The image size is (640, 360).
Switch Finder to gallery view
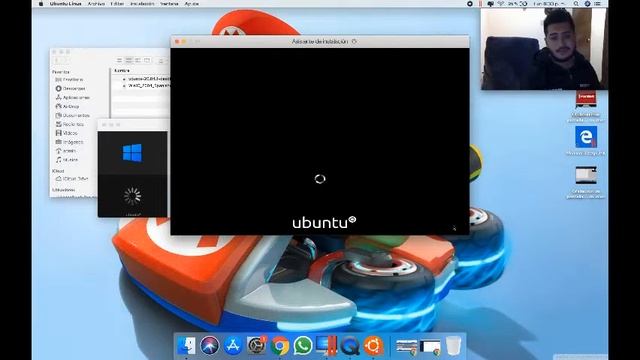pyautogui.click(x=147, y=60)
